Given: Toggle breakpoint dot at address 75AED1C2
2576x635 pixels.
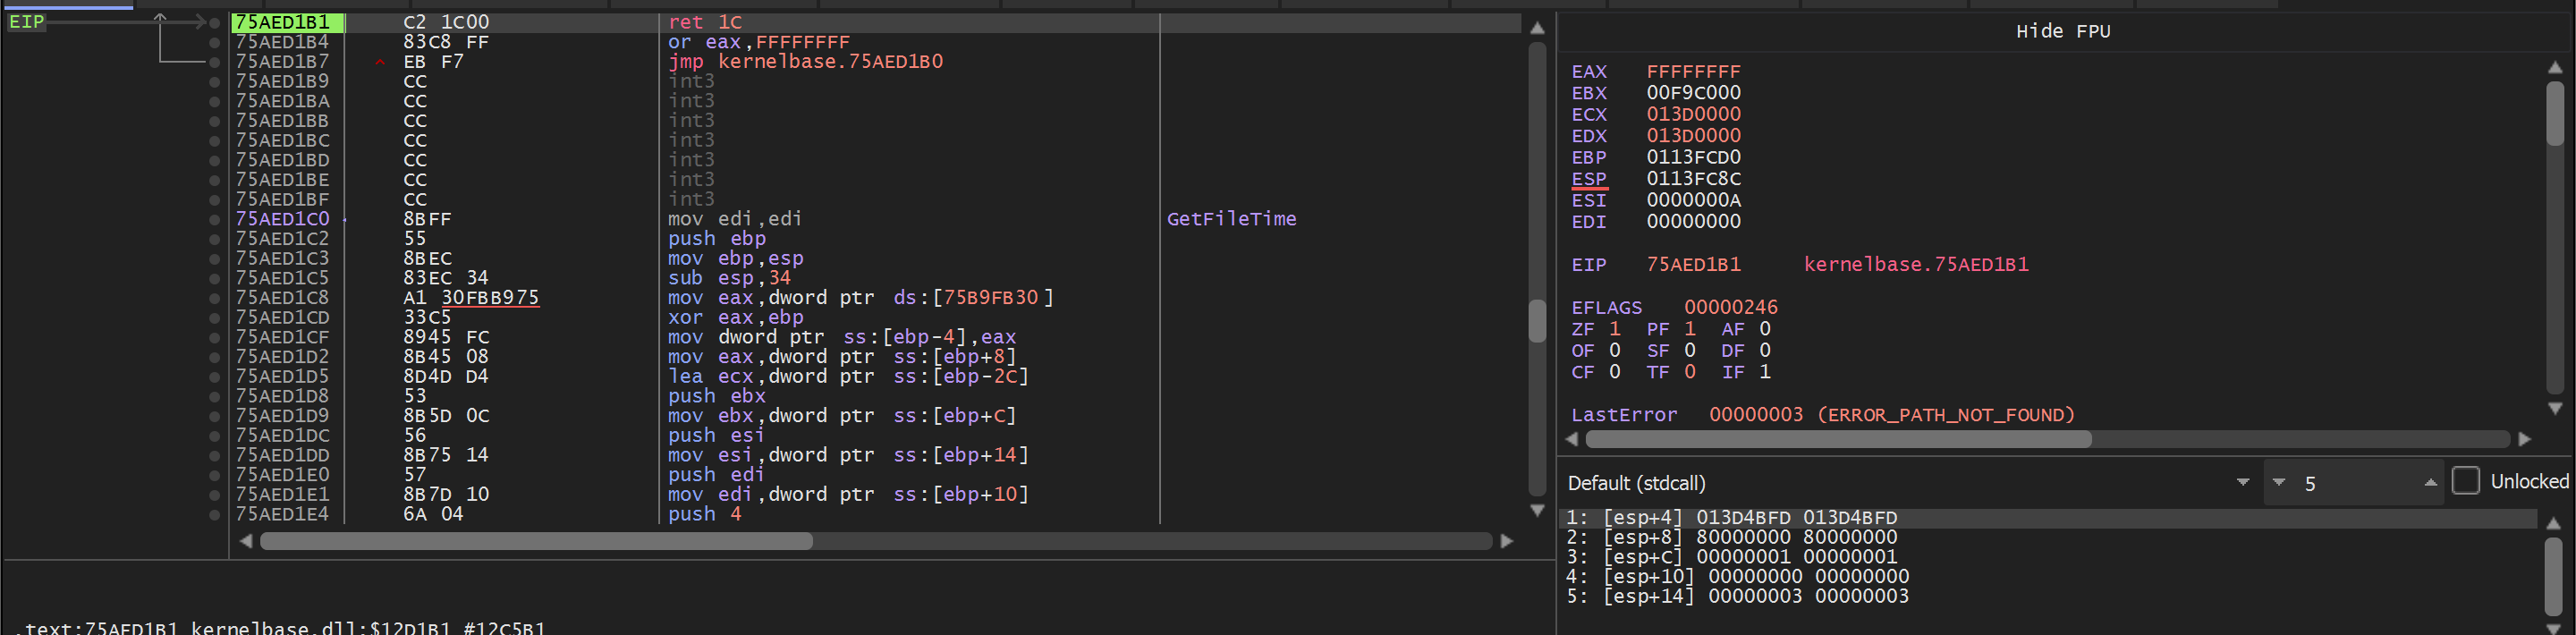Looking at the screenshot, I should pyautogui.click(x=214, y=239).
